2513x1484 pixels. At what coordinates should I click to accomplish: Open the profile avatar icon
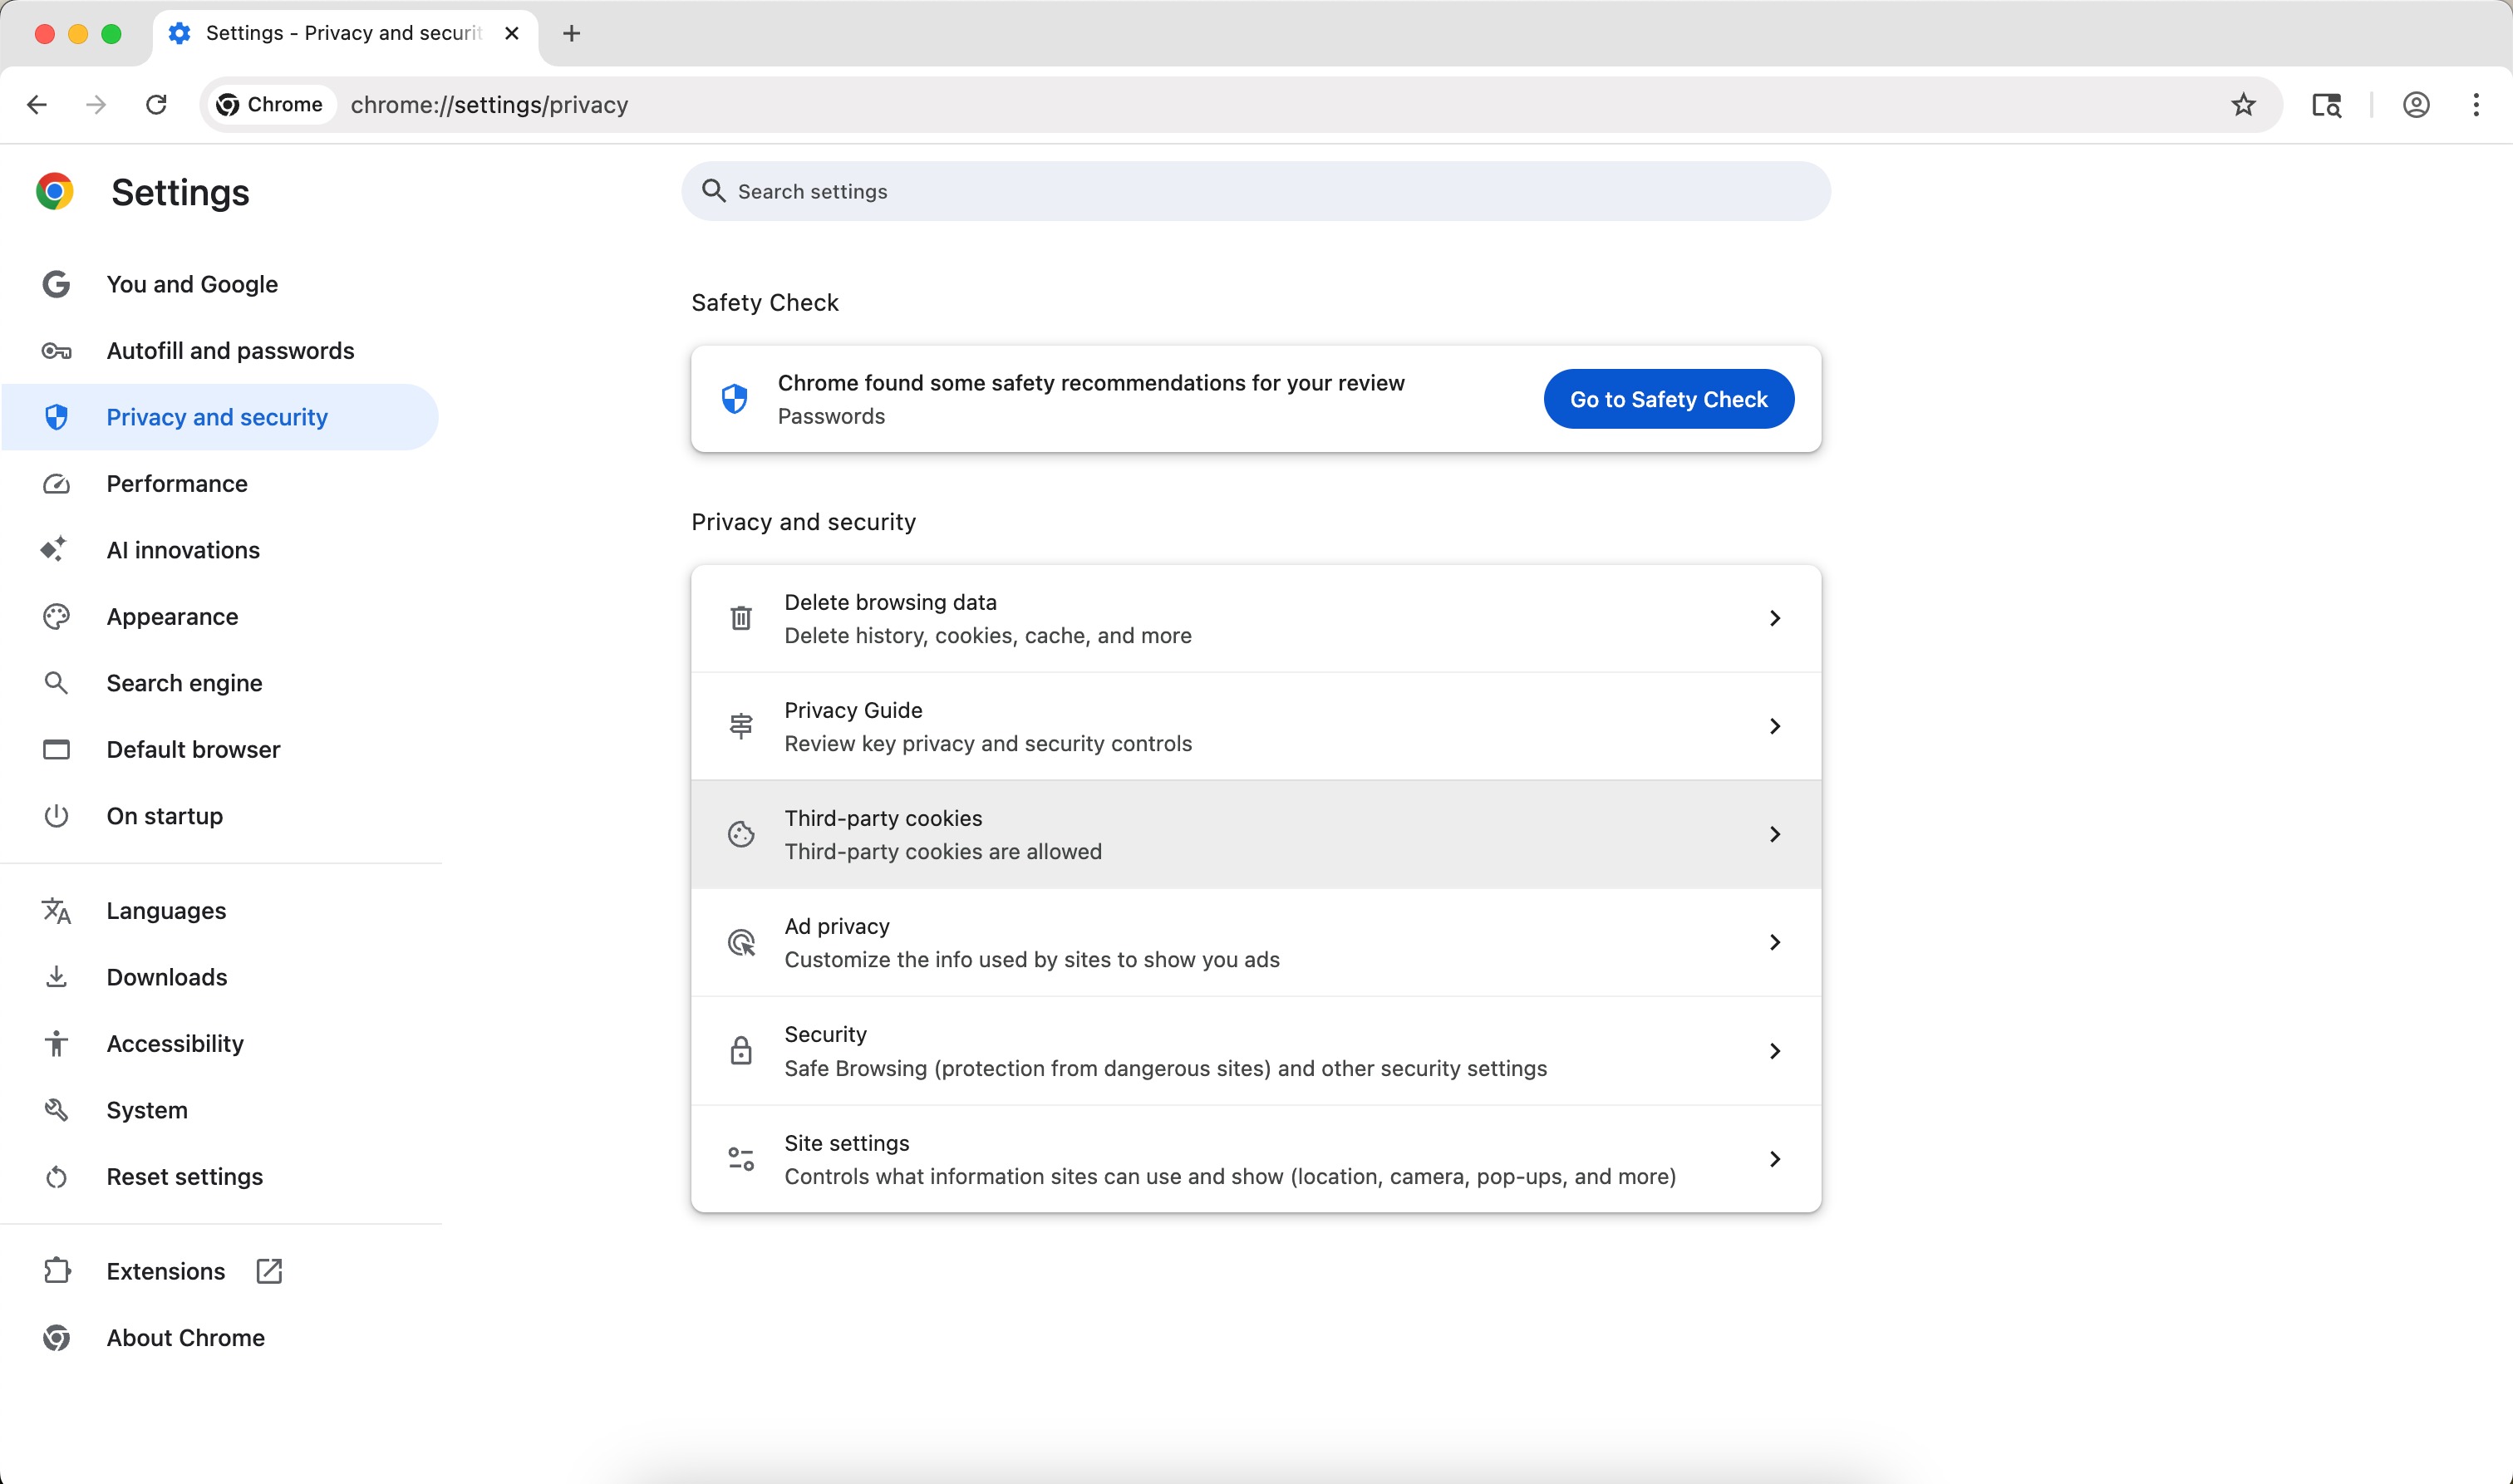2416,105
